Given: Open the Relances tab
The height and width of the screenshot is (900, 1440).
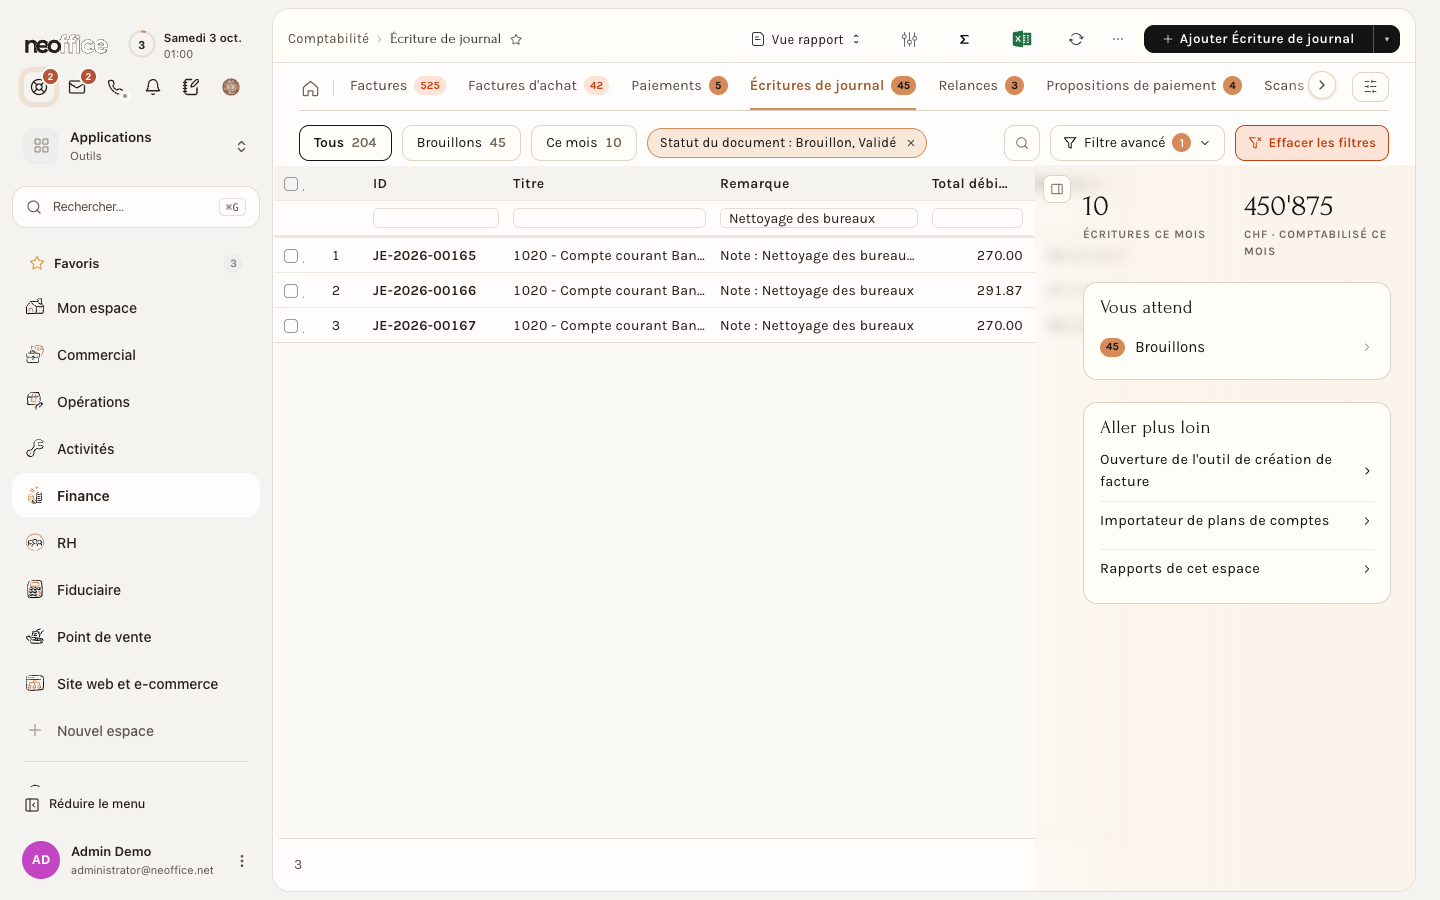Looking at the screenshot, I should click(x=980, y=86).
